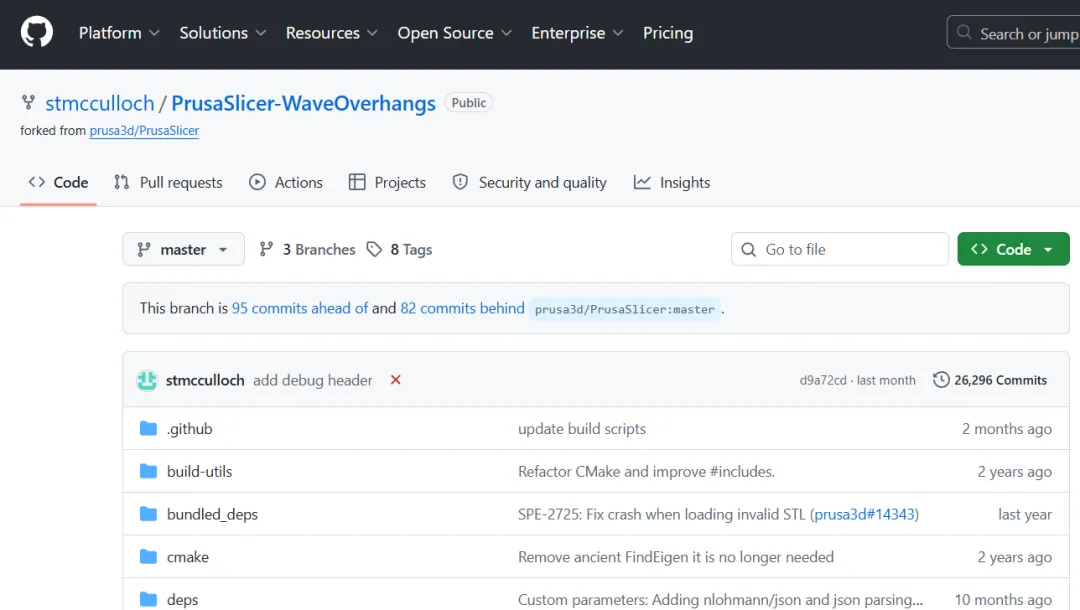This screenshot has height=610, width=1080.
Task: Open the Refactor CMake and improve #includes commit
Action: click(x=646, y=472)
